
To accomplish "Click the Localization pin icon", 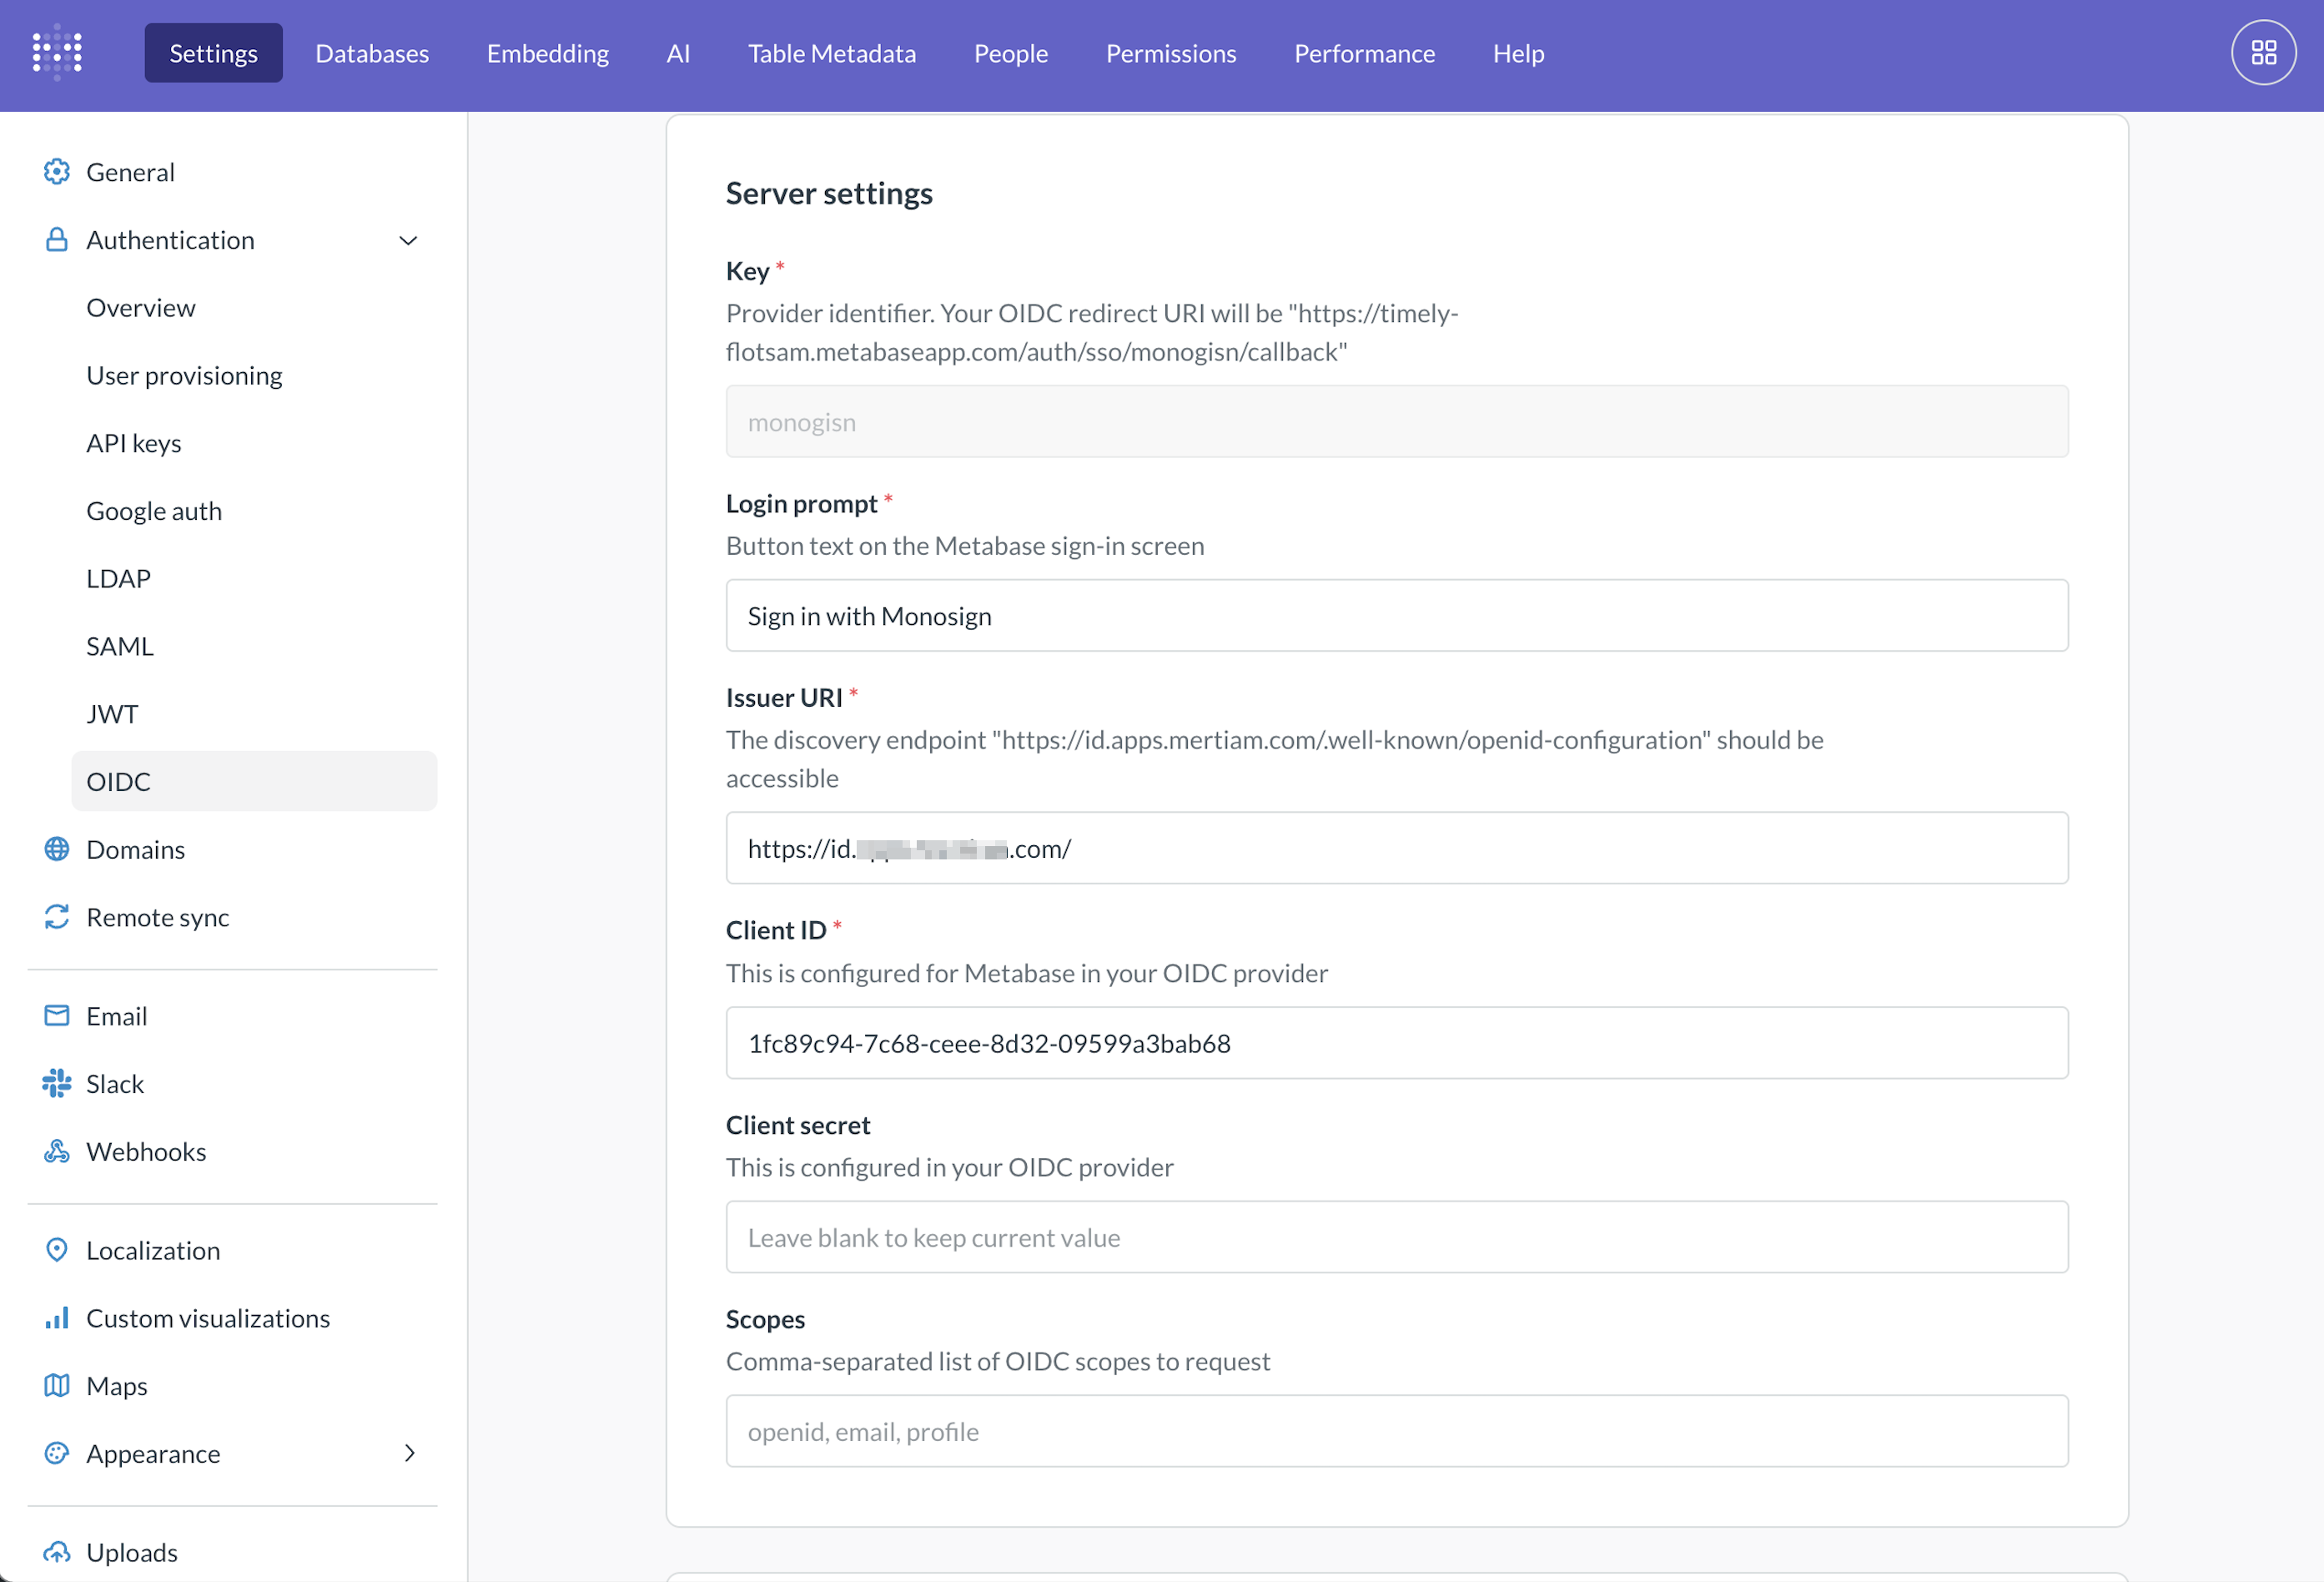I will click(x=57, y=1250).
